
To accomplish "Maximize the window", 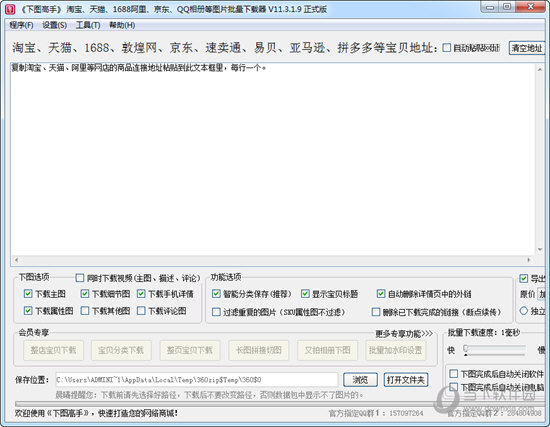I will [x=507, y=7].
